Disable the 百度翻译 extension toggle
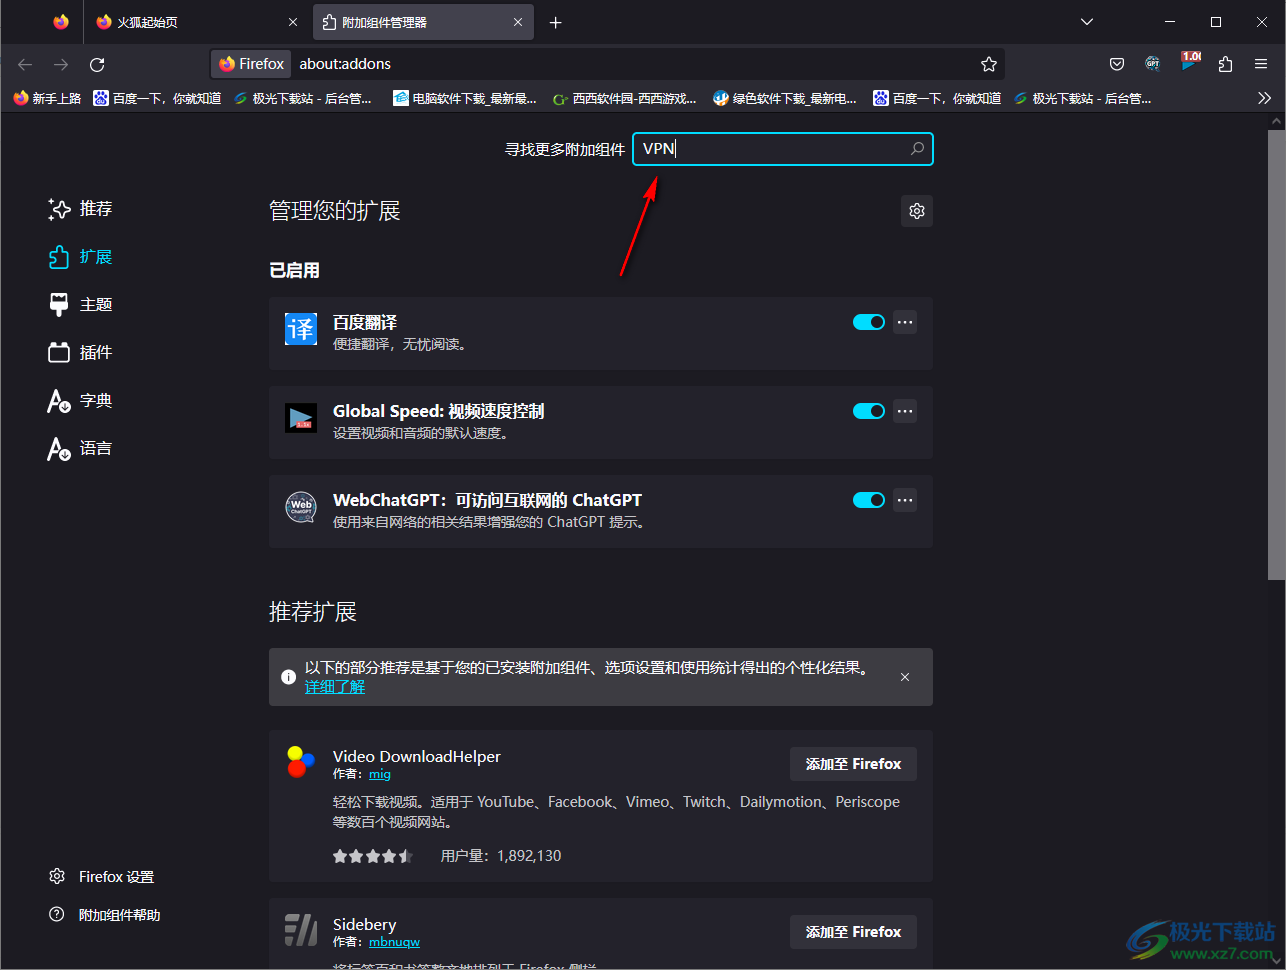The width and height of the screenshot is (1286, 970). (869, 322)
